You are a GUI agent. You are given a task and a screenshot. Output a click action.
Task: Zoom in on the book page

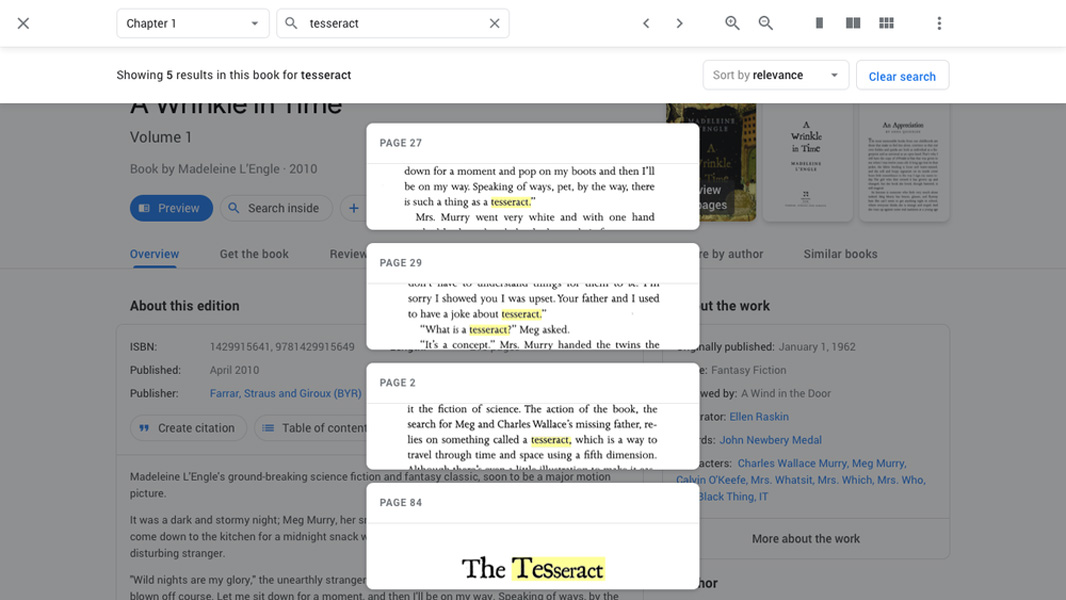pyautogui.click(x=732, y=23)
